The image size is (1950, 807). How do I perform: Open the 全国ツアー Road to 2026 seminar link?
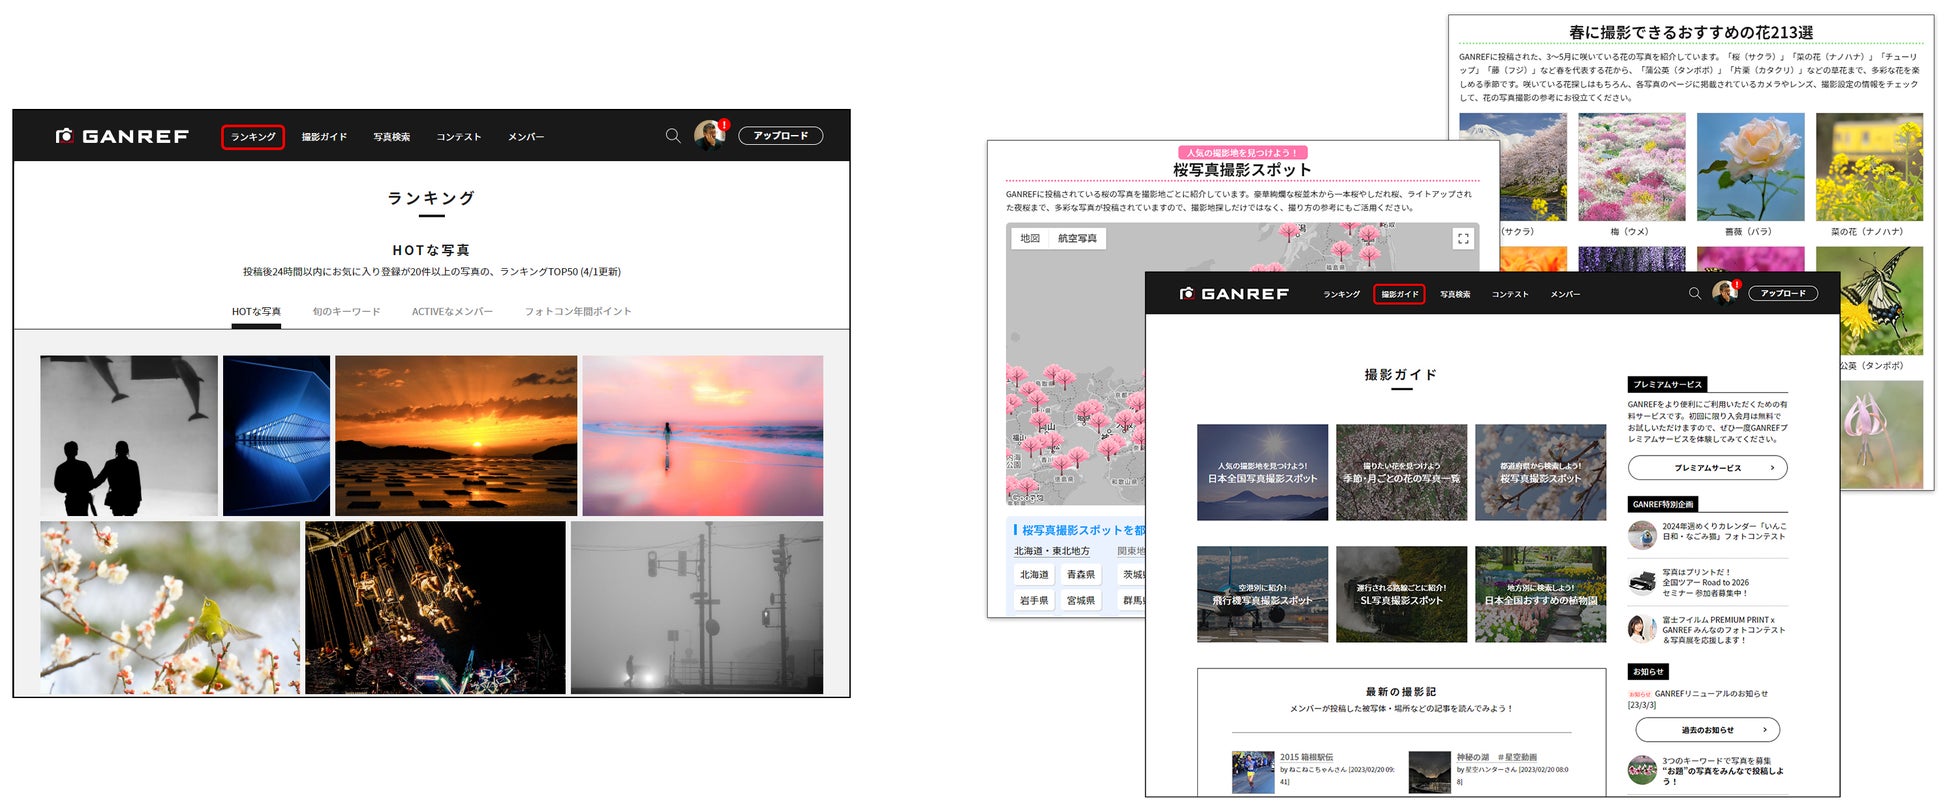(1706, 582)
